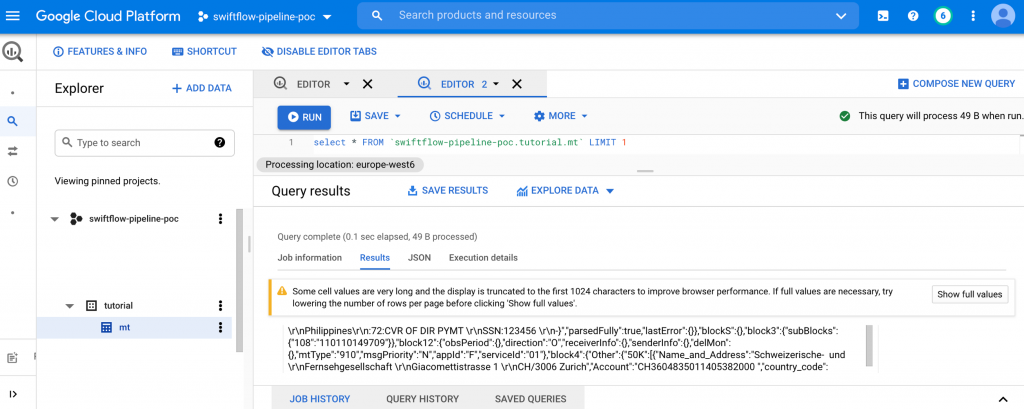This screenshot has height=409, width=1024.
Task: Open the Save dropdown menu
Action: click(x=375, y=116)
